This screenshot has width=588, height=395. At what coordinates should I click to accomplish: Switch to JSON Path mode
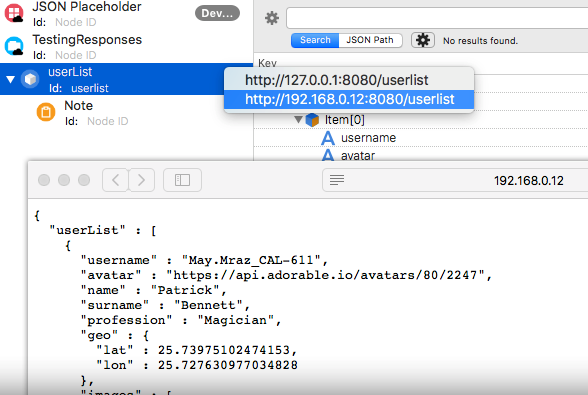[370, 40]
